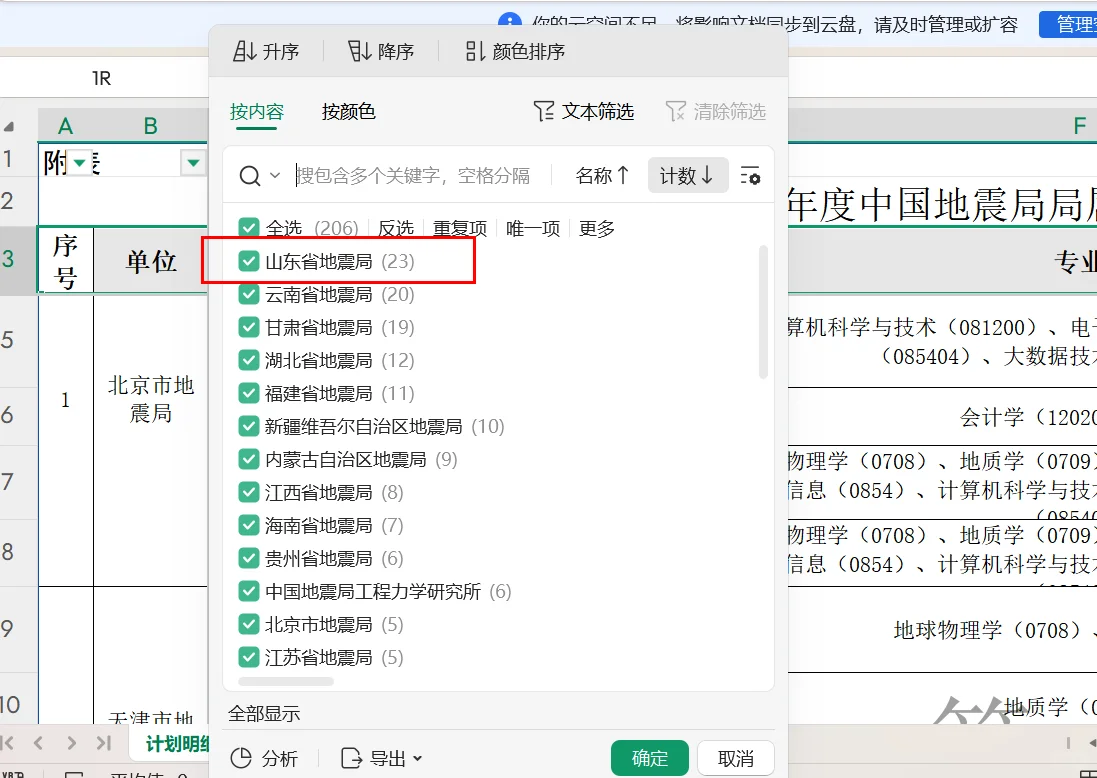This screenshot has width=1097, height=778.
Task: Click 更多 options link
Action: (x=597, y=228)
